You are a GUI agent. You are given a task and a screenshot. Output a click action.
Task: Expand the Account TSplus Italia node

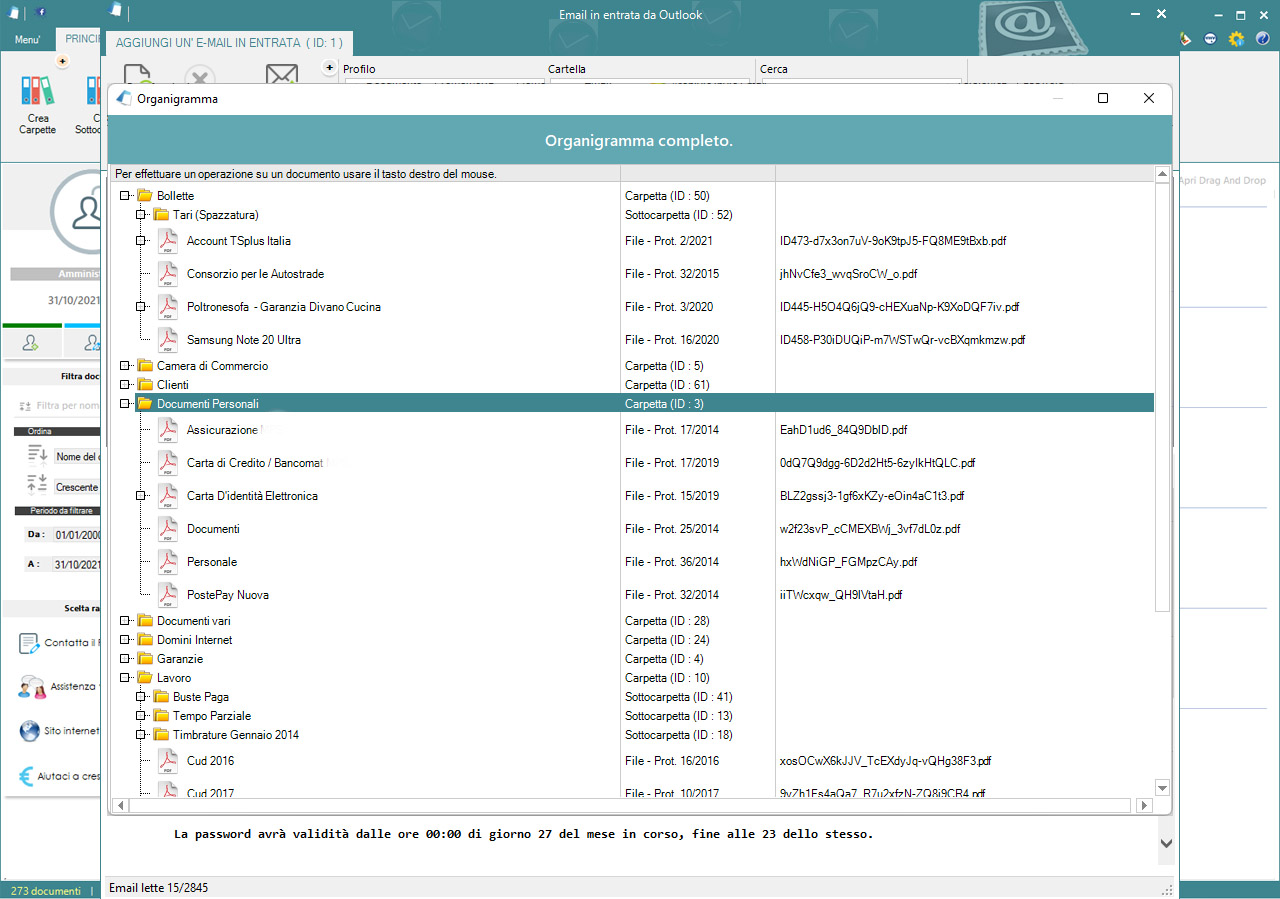[x=141, y=241]
